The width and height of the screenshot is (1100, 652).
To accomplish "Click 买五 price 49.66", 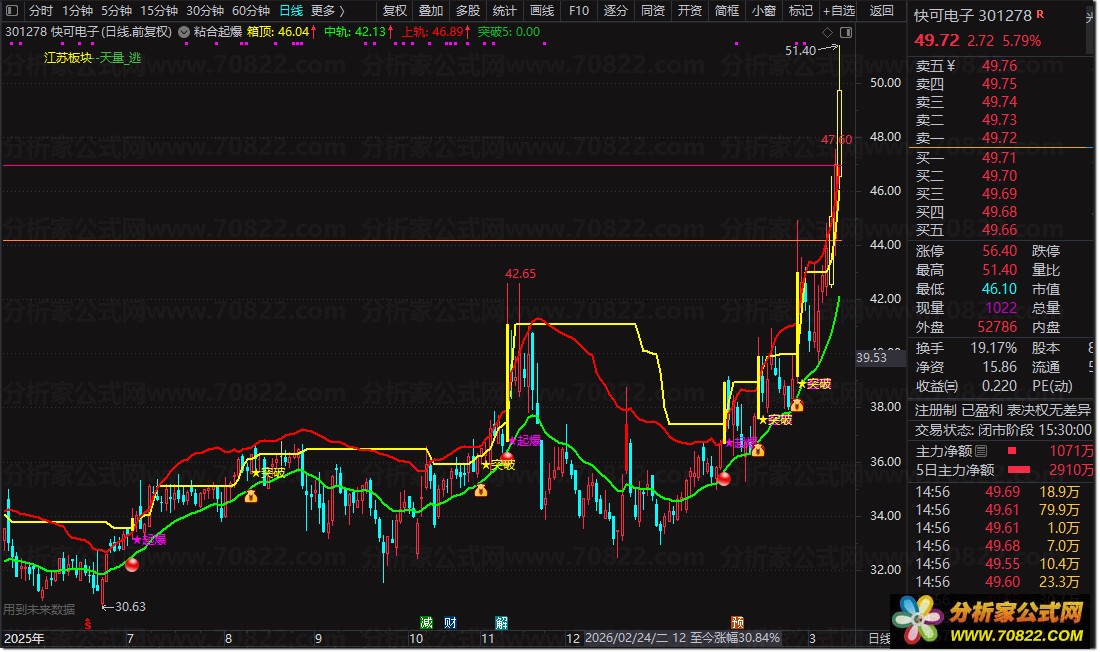I will point(999,230).
